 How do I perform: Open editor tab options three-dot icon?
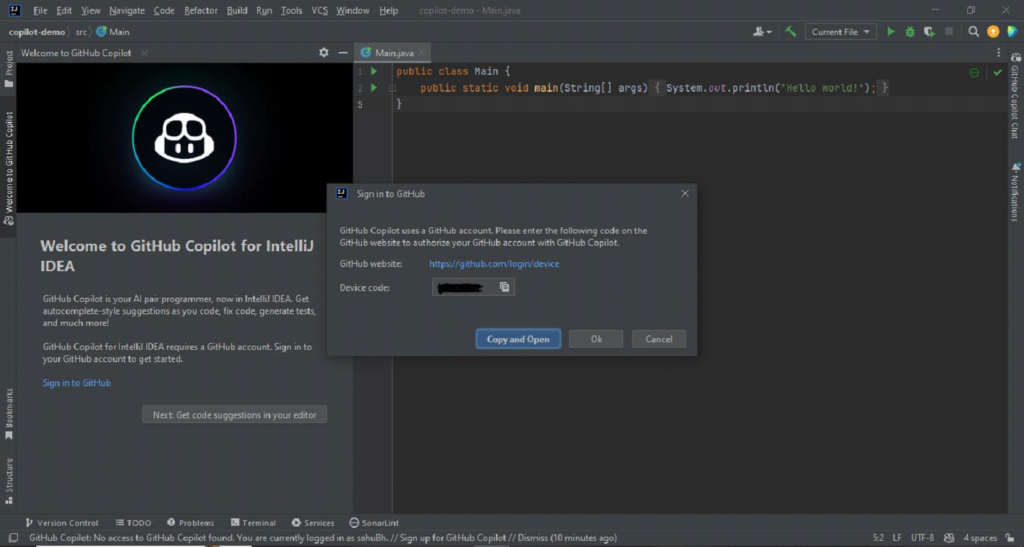[998, 52]
